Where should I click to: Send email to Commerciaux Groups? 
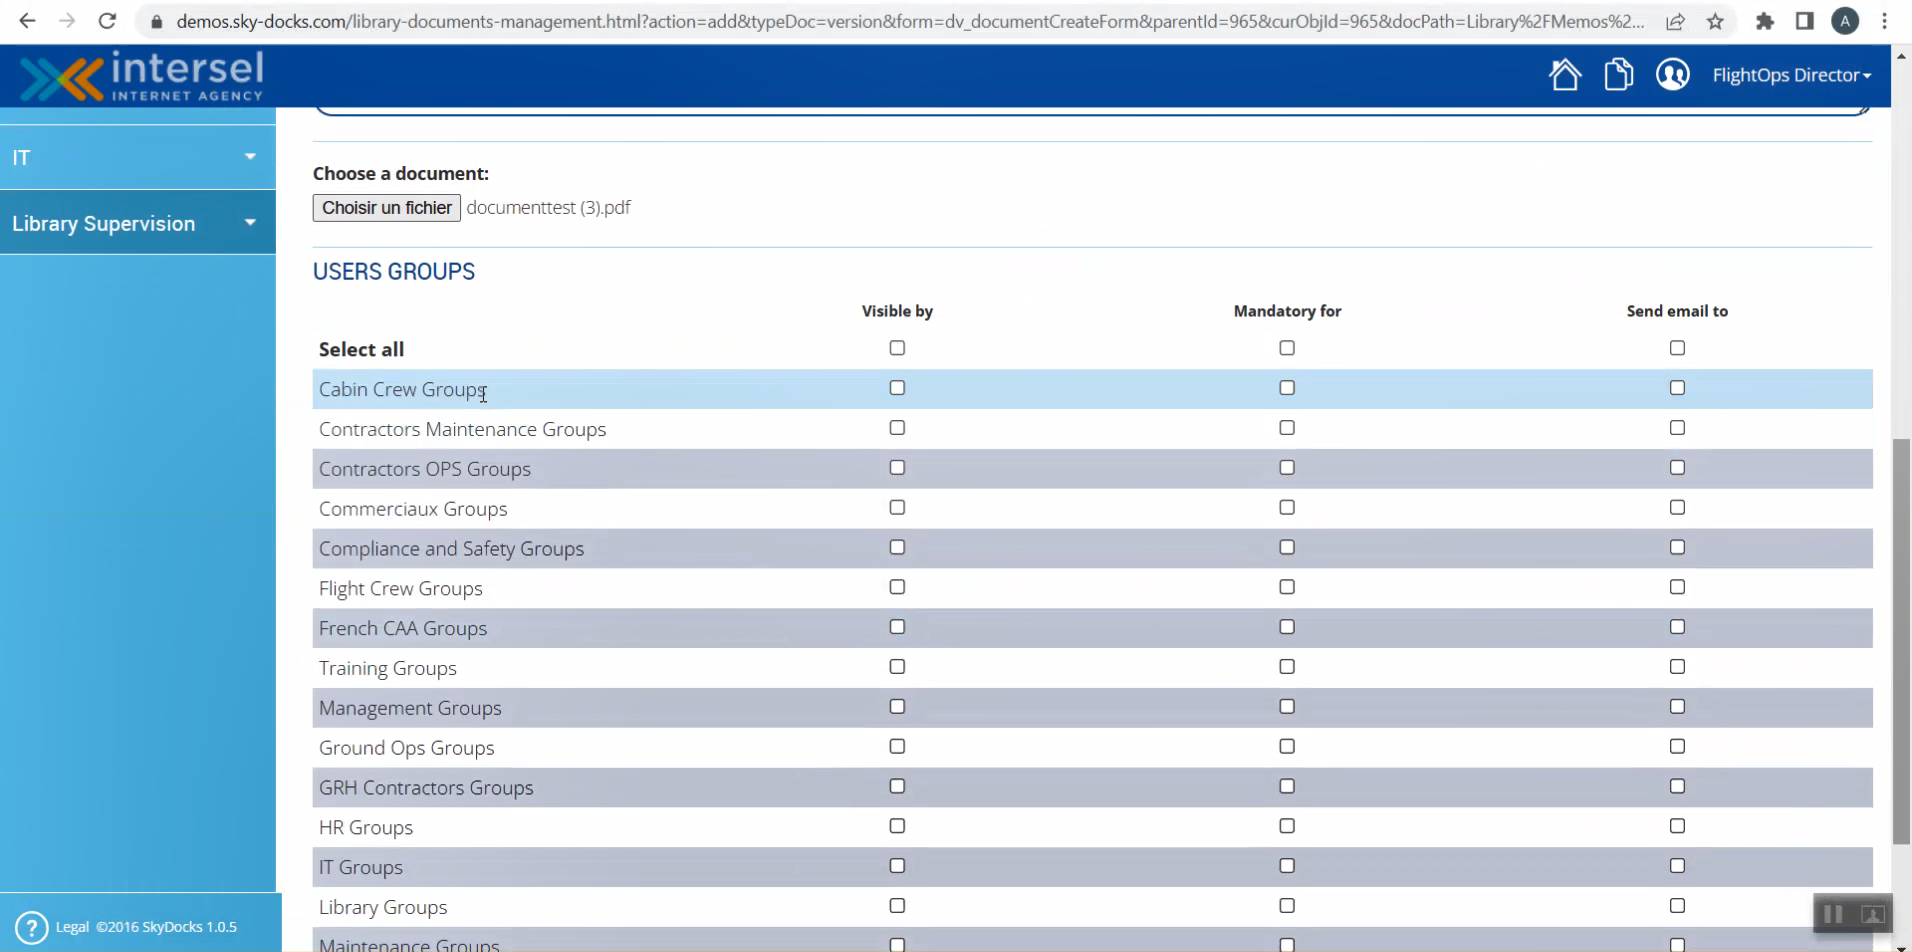[x=1677, y=508]
